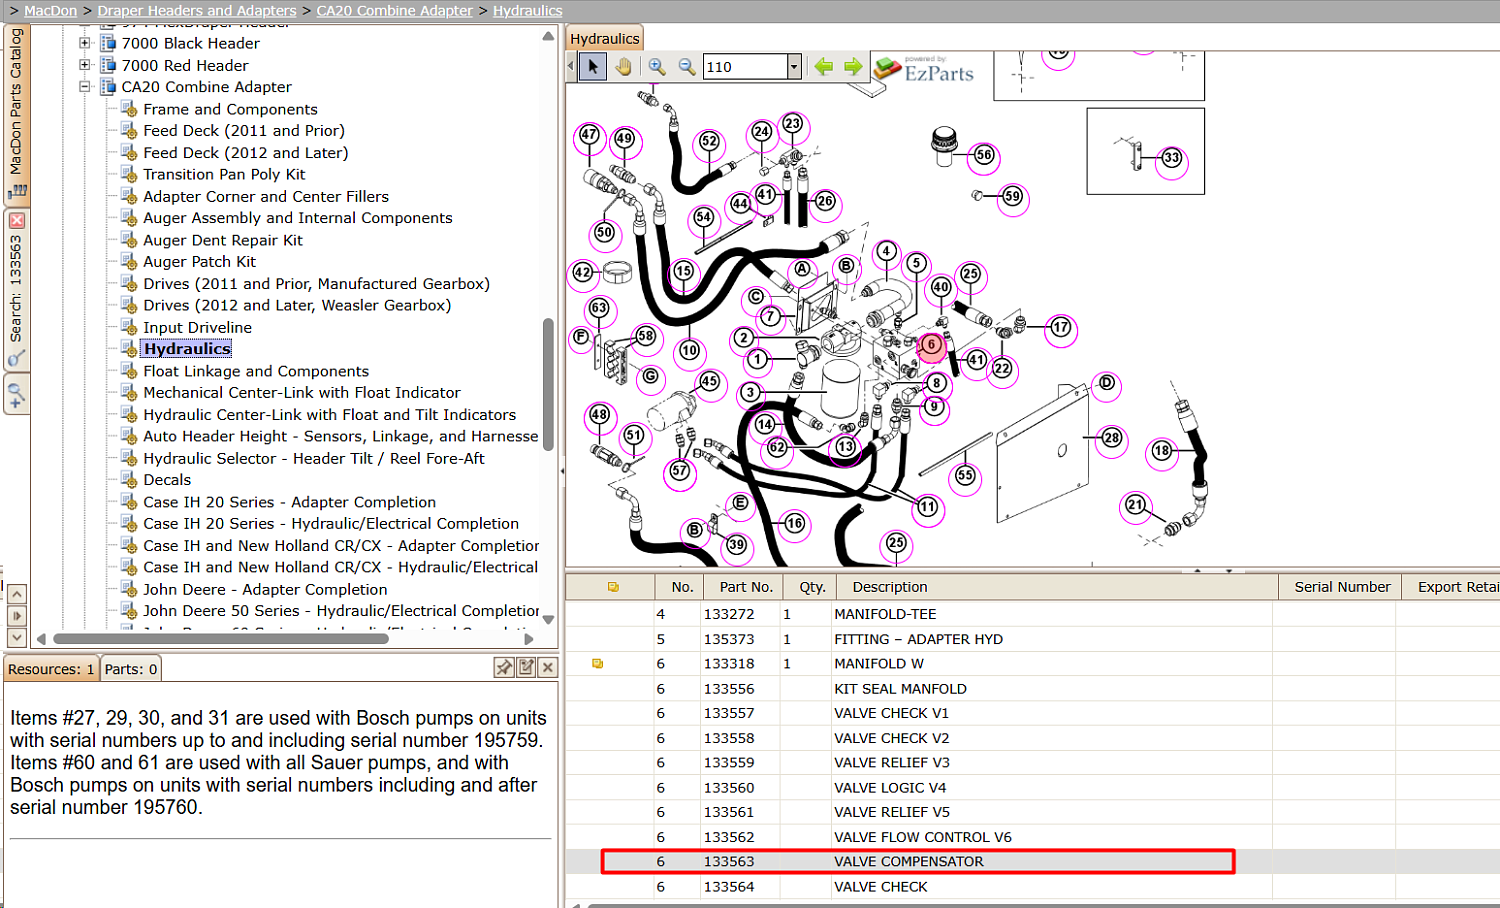This screenshot has width=1500, height=908.
Task: Open the note icon on part 133318
Action: pyautogui.click(x=598, y=664)
